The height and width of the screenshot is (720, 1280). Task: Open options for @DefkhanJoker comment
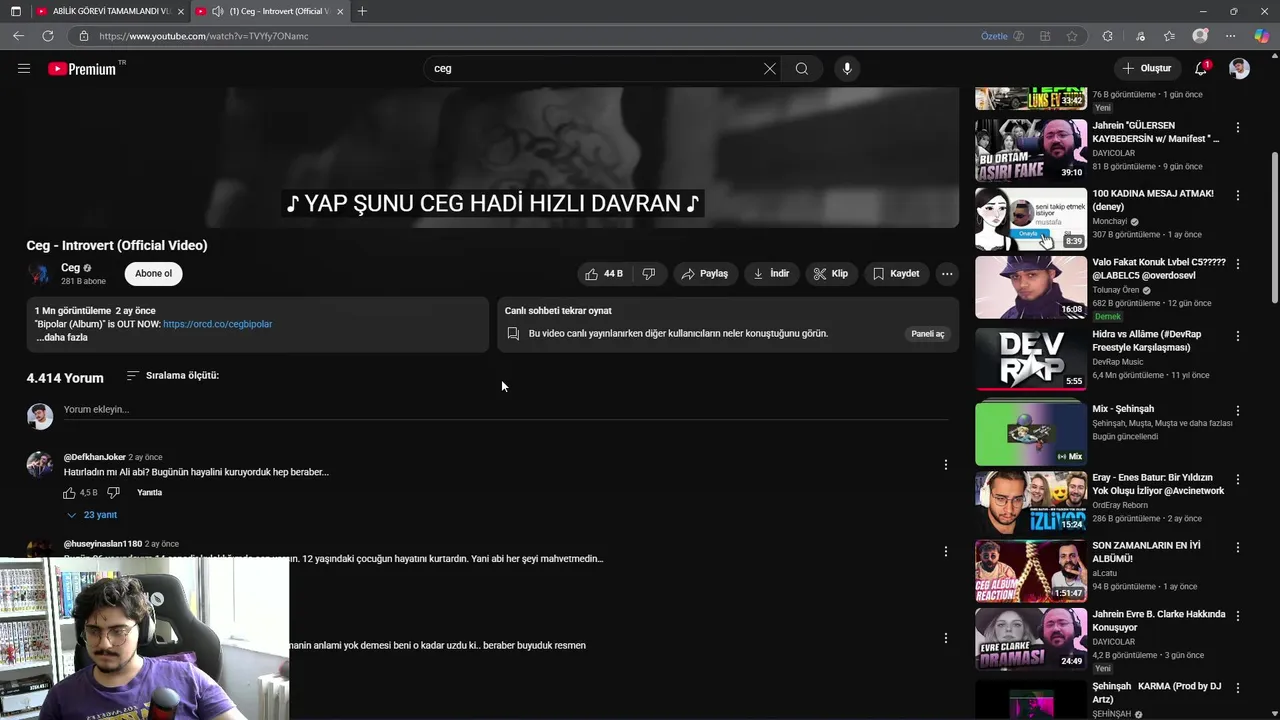(945, 464)
